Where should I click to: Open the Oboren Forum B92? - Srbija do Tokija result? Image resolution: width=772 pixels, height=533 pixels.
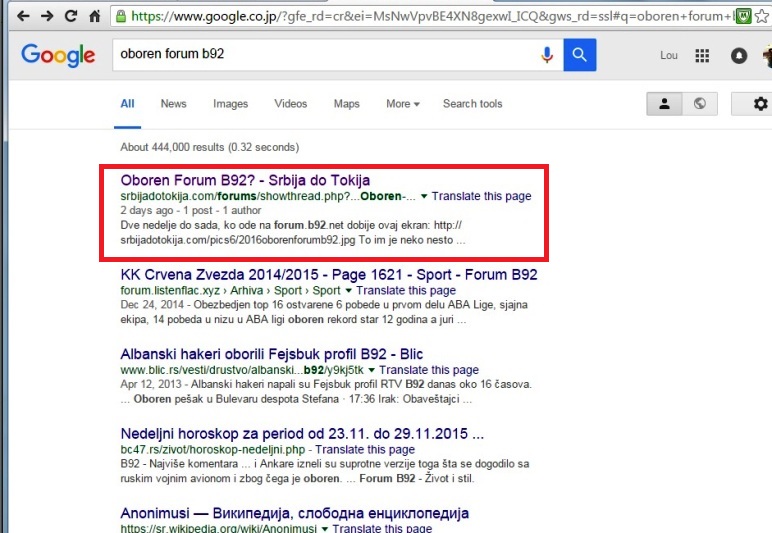pos(245,180)
